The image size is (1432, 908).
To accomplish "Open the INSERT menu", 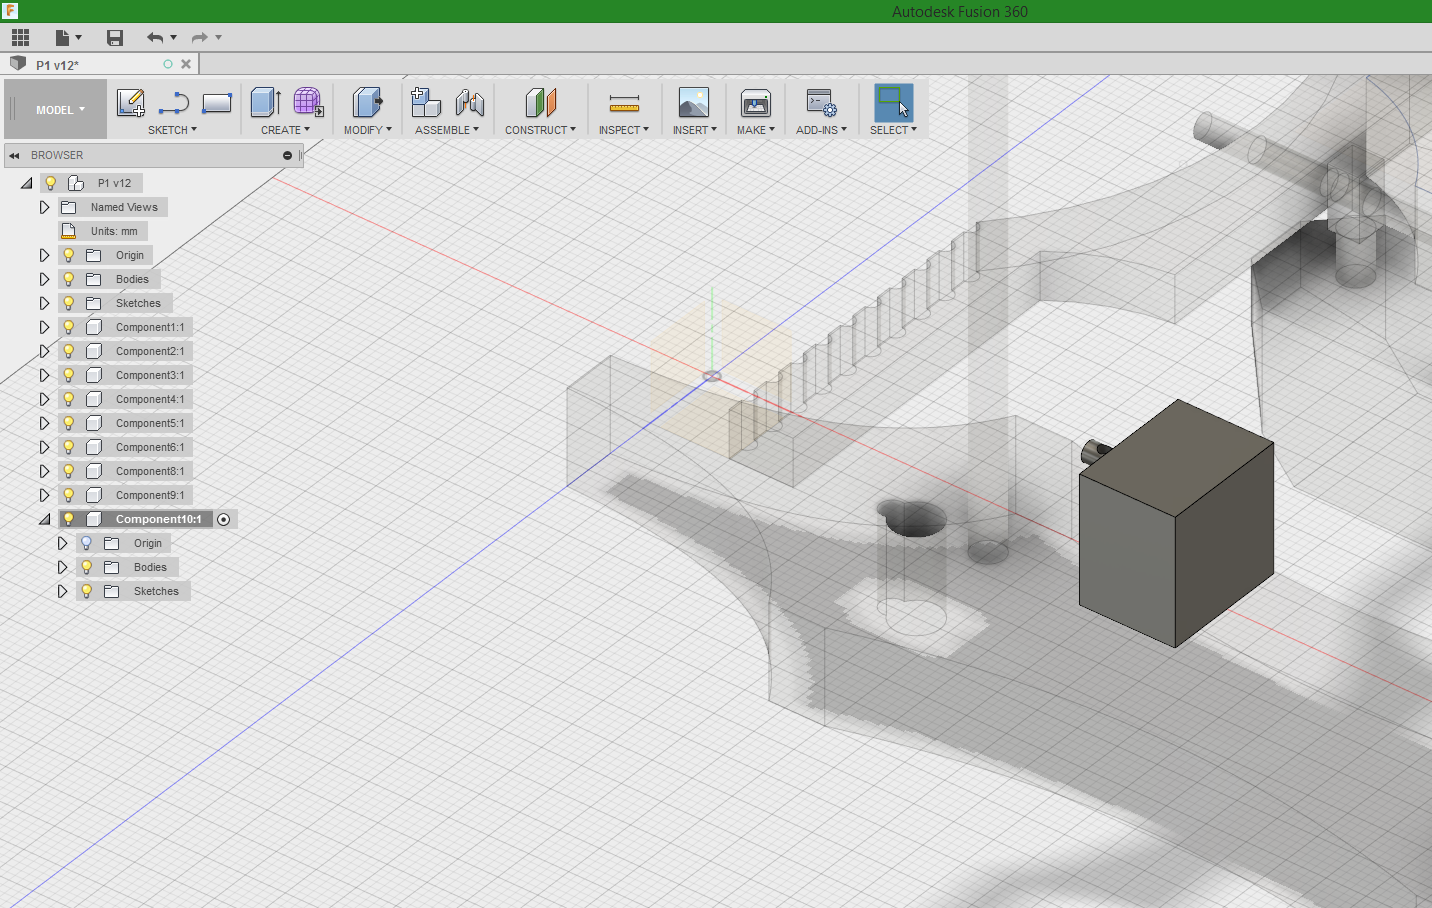I will pyautogui.click(x=694, y=130).
